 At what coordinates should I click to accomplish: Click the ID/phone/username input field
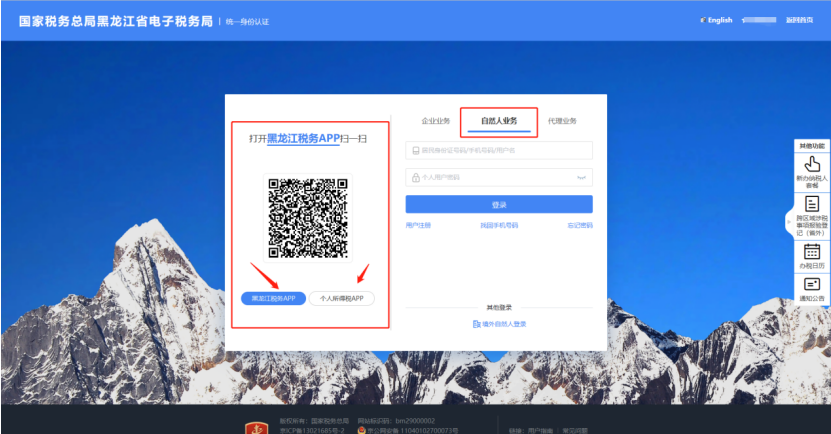499,150
